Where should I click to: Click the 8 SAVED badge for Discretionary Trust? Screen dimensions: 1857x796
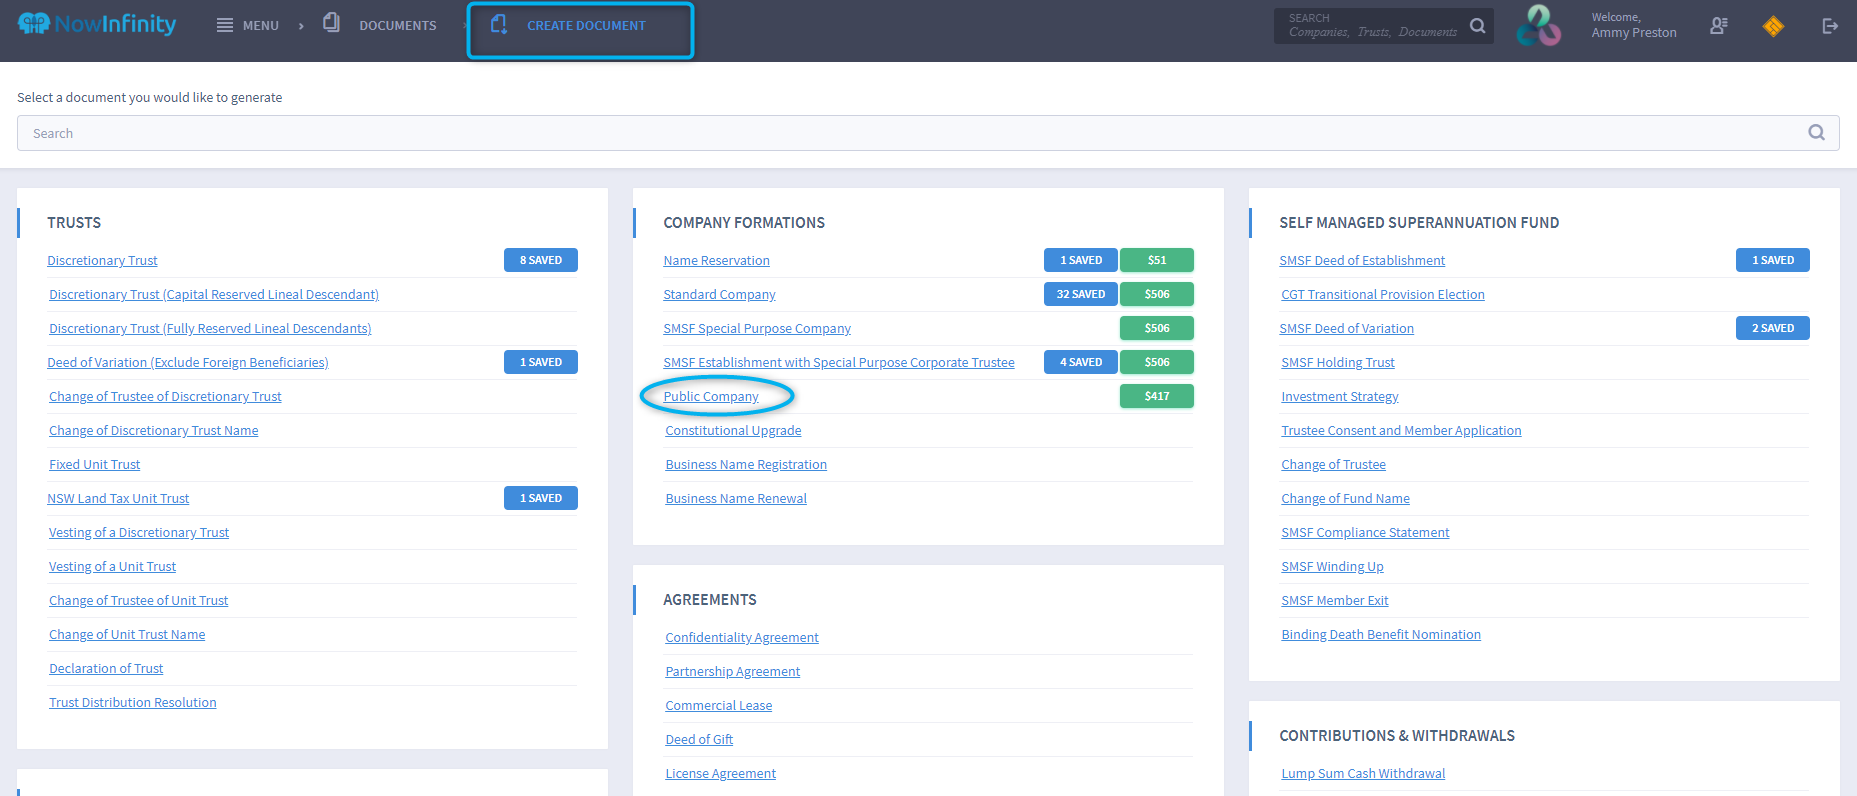[x=541, y=260]
